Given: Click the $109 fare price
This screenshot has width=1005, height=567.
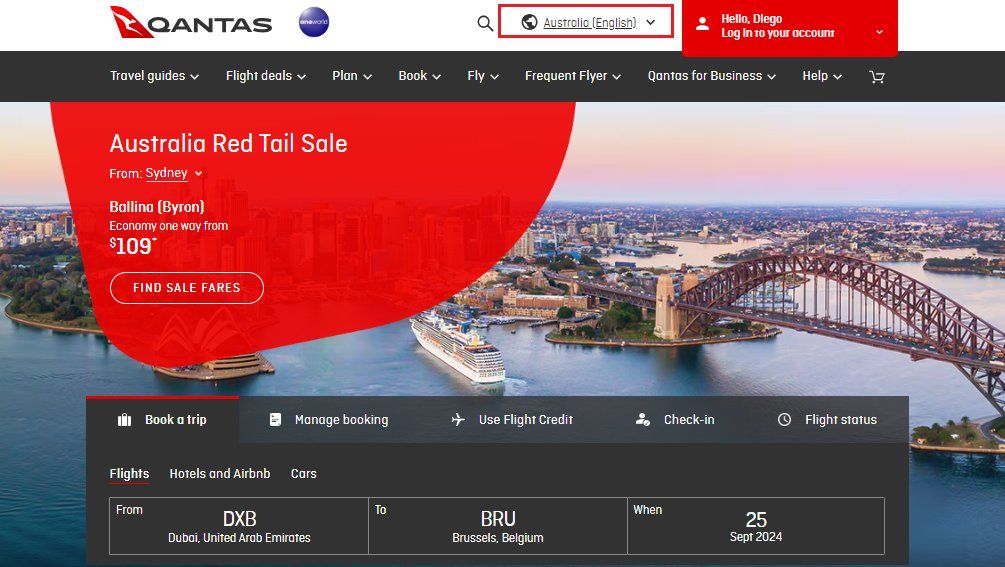Looking at the screenshot, I should pyautogui.click(x=133, y=246).
